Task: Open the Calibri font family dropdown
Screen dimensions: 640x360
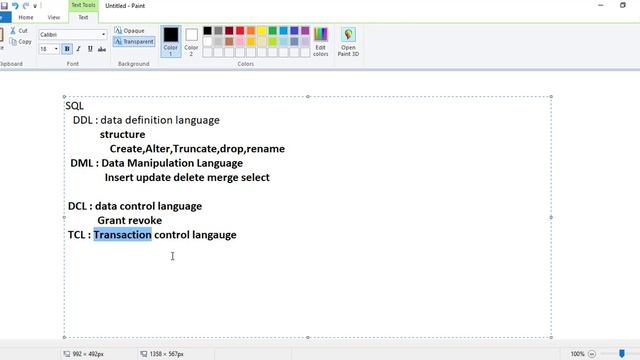Action: point(103,35)
